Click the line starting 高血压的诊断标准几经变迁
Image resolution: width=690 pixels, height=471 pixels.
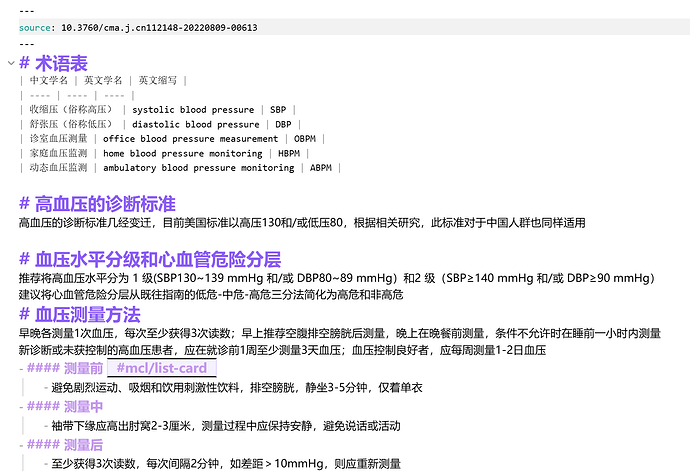[302, 223]
